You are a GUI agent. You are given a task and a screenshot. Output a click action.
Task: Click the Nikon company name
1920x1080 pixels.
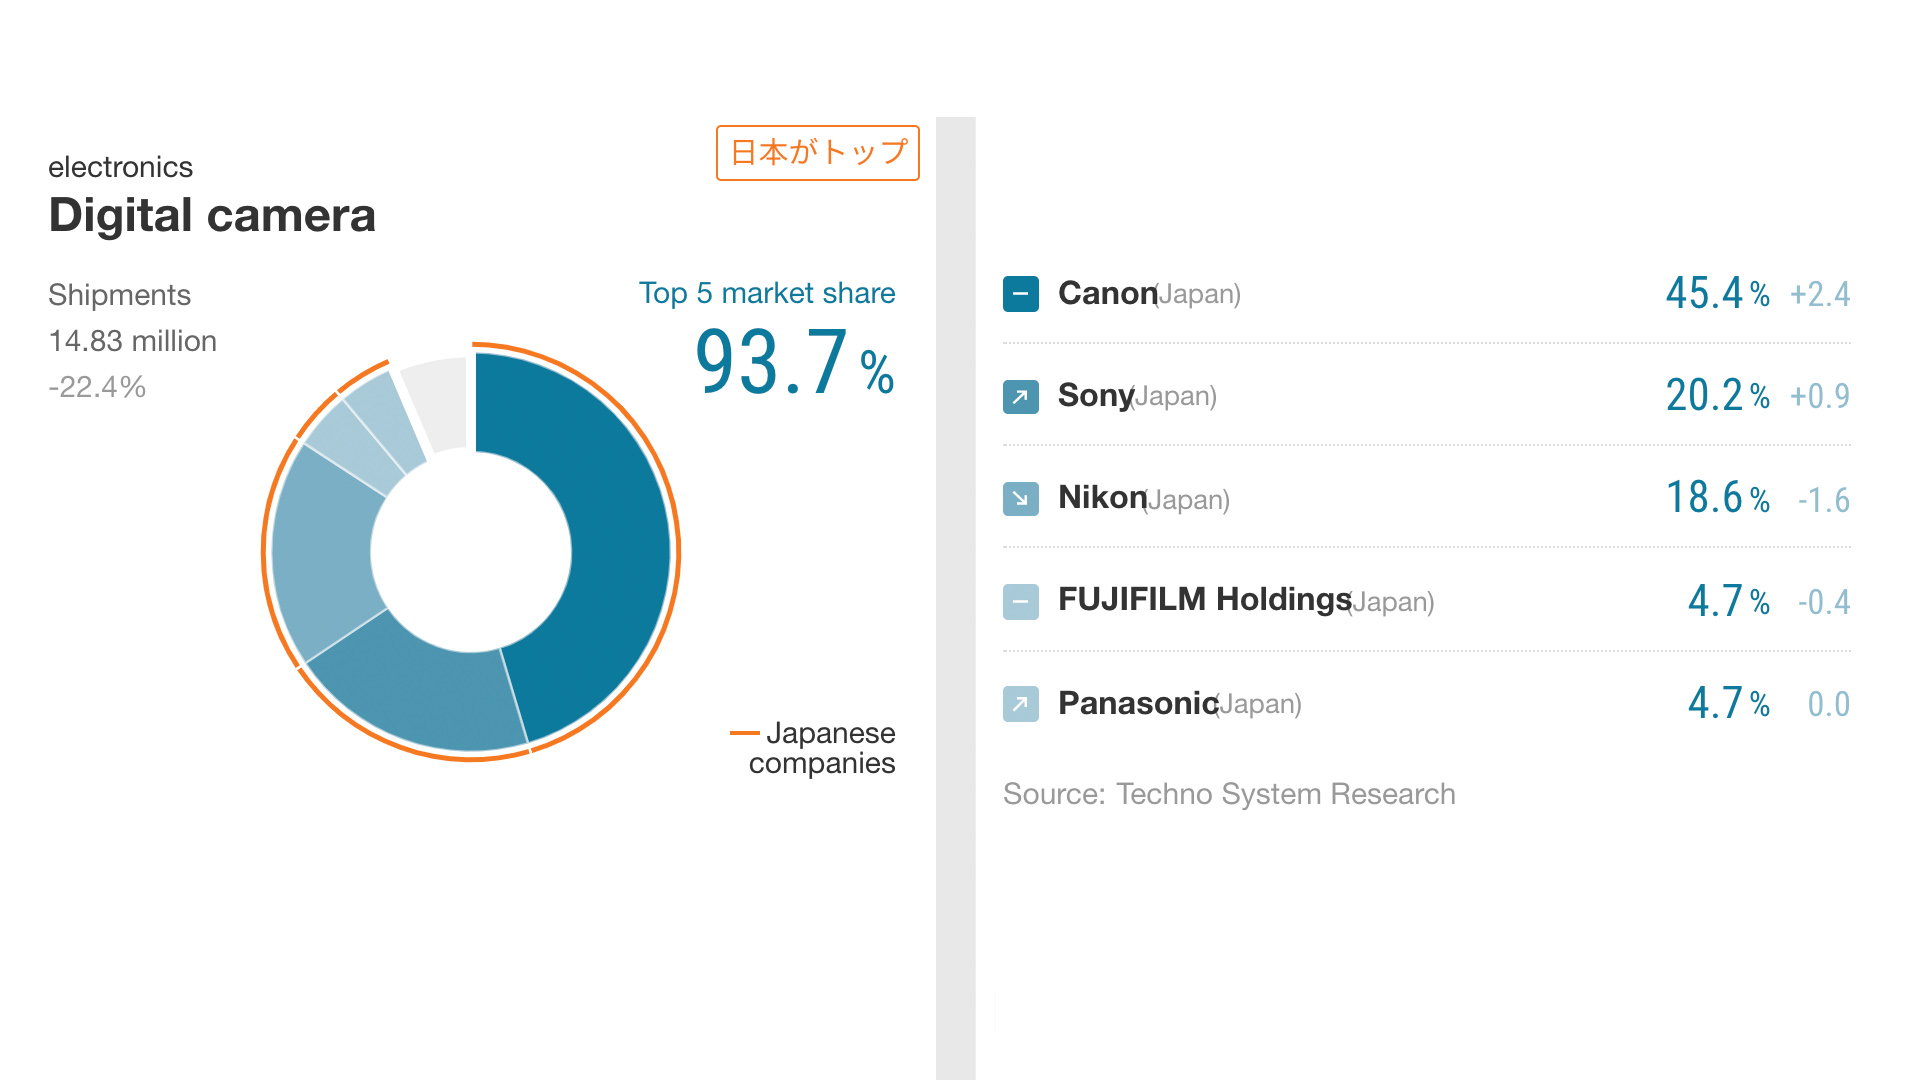1101,497
